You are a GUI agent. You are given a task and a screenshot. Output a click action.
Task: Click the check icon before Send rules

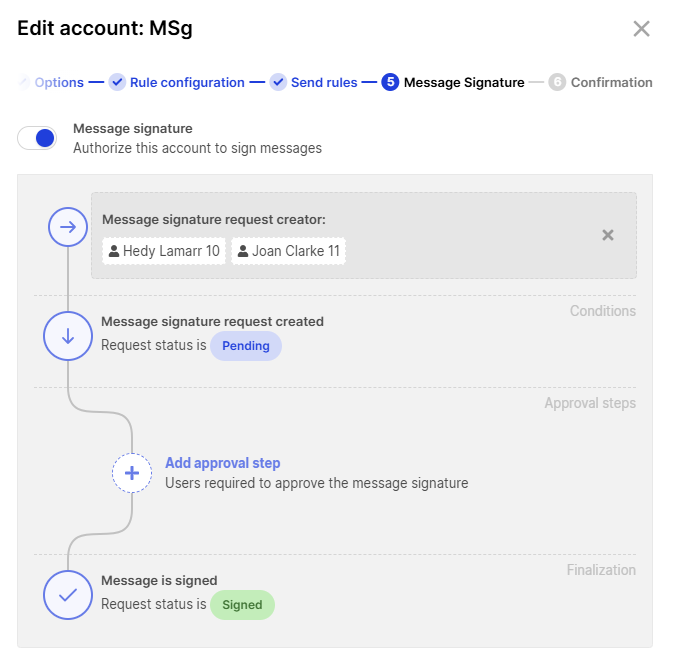[x=278, y=82]
